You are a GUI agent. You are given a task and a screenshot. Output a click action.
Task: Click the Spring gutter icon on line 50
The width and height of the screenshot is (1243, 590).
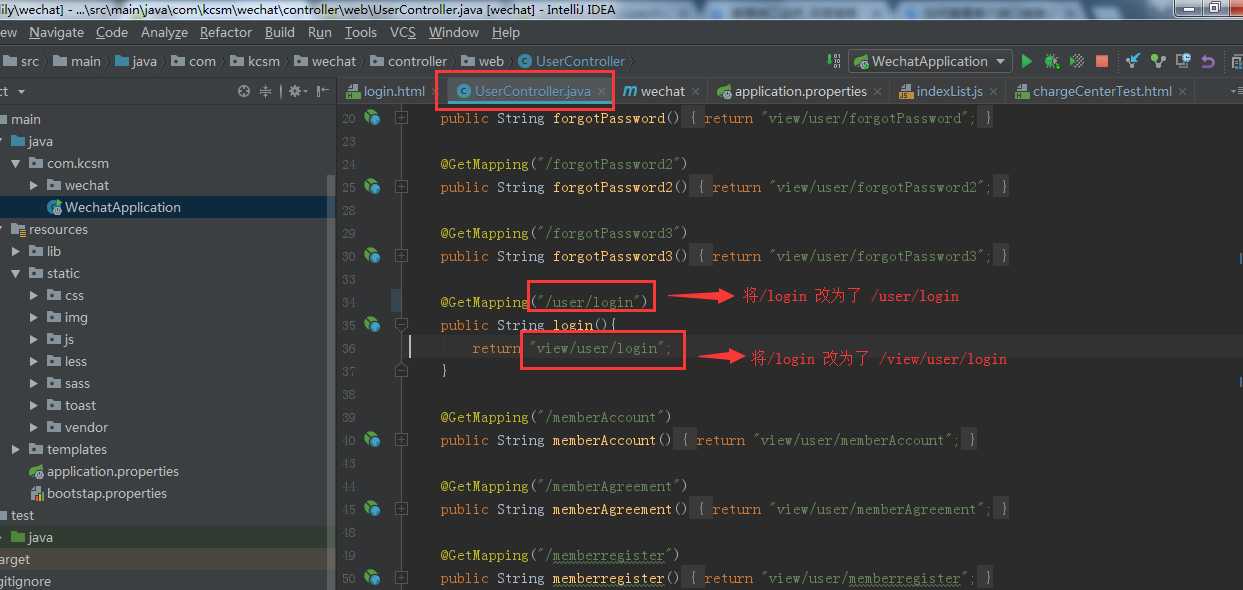click(x=372, y=578)
